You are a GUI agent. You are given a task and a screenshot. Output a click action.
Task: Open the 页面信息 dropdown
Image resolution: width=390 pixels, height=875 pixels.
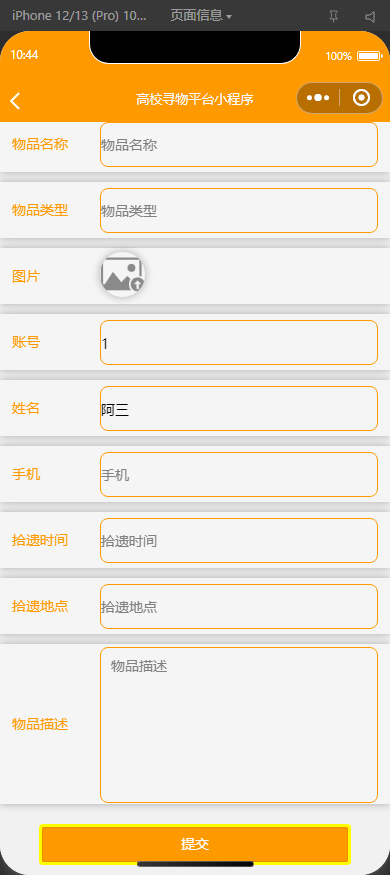pyautogui.click(x=201, y=16)
